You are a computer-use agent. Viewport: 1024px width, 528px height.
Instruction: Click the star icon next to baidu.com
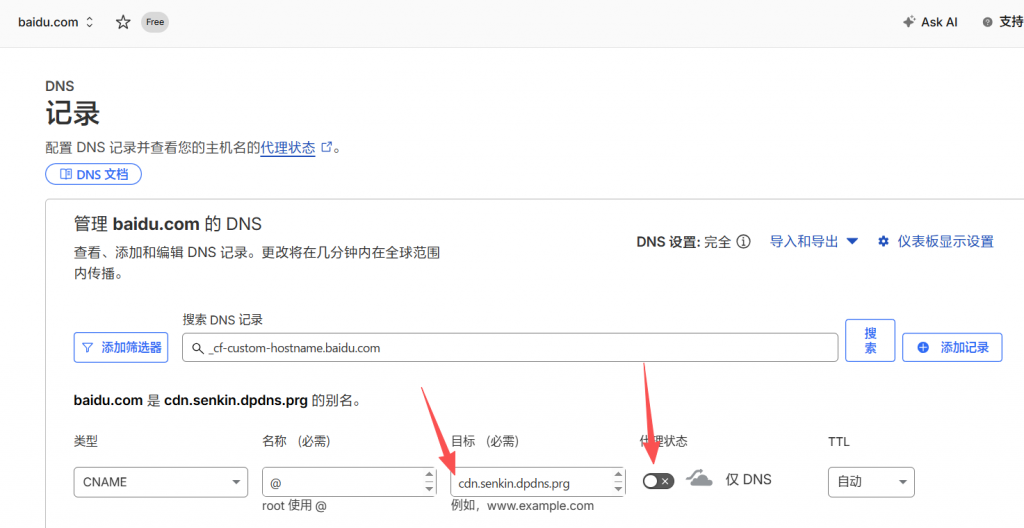pos(123,22)
